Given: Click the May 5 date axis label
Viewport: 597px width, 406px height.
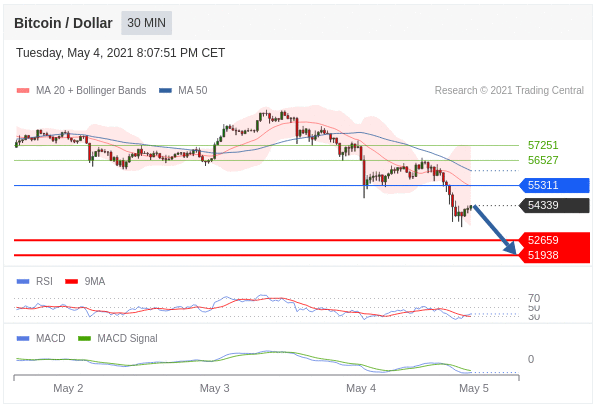Looking at the screenshot, I should tap(474, 388).
